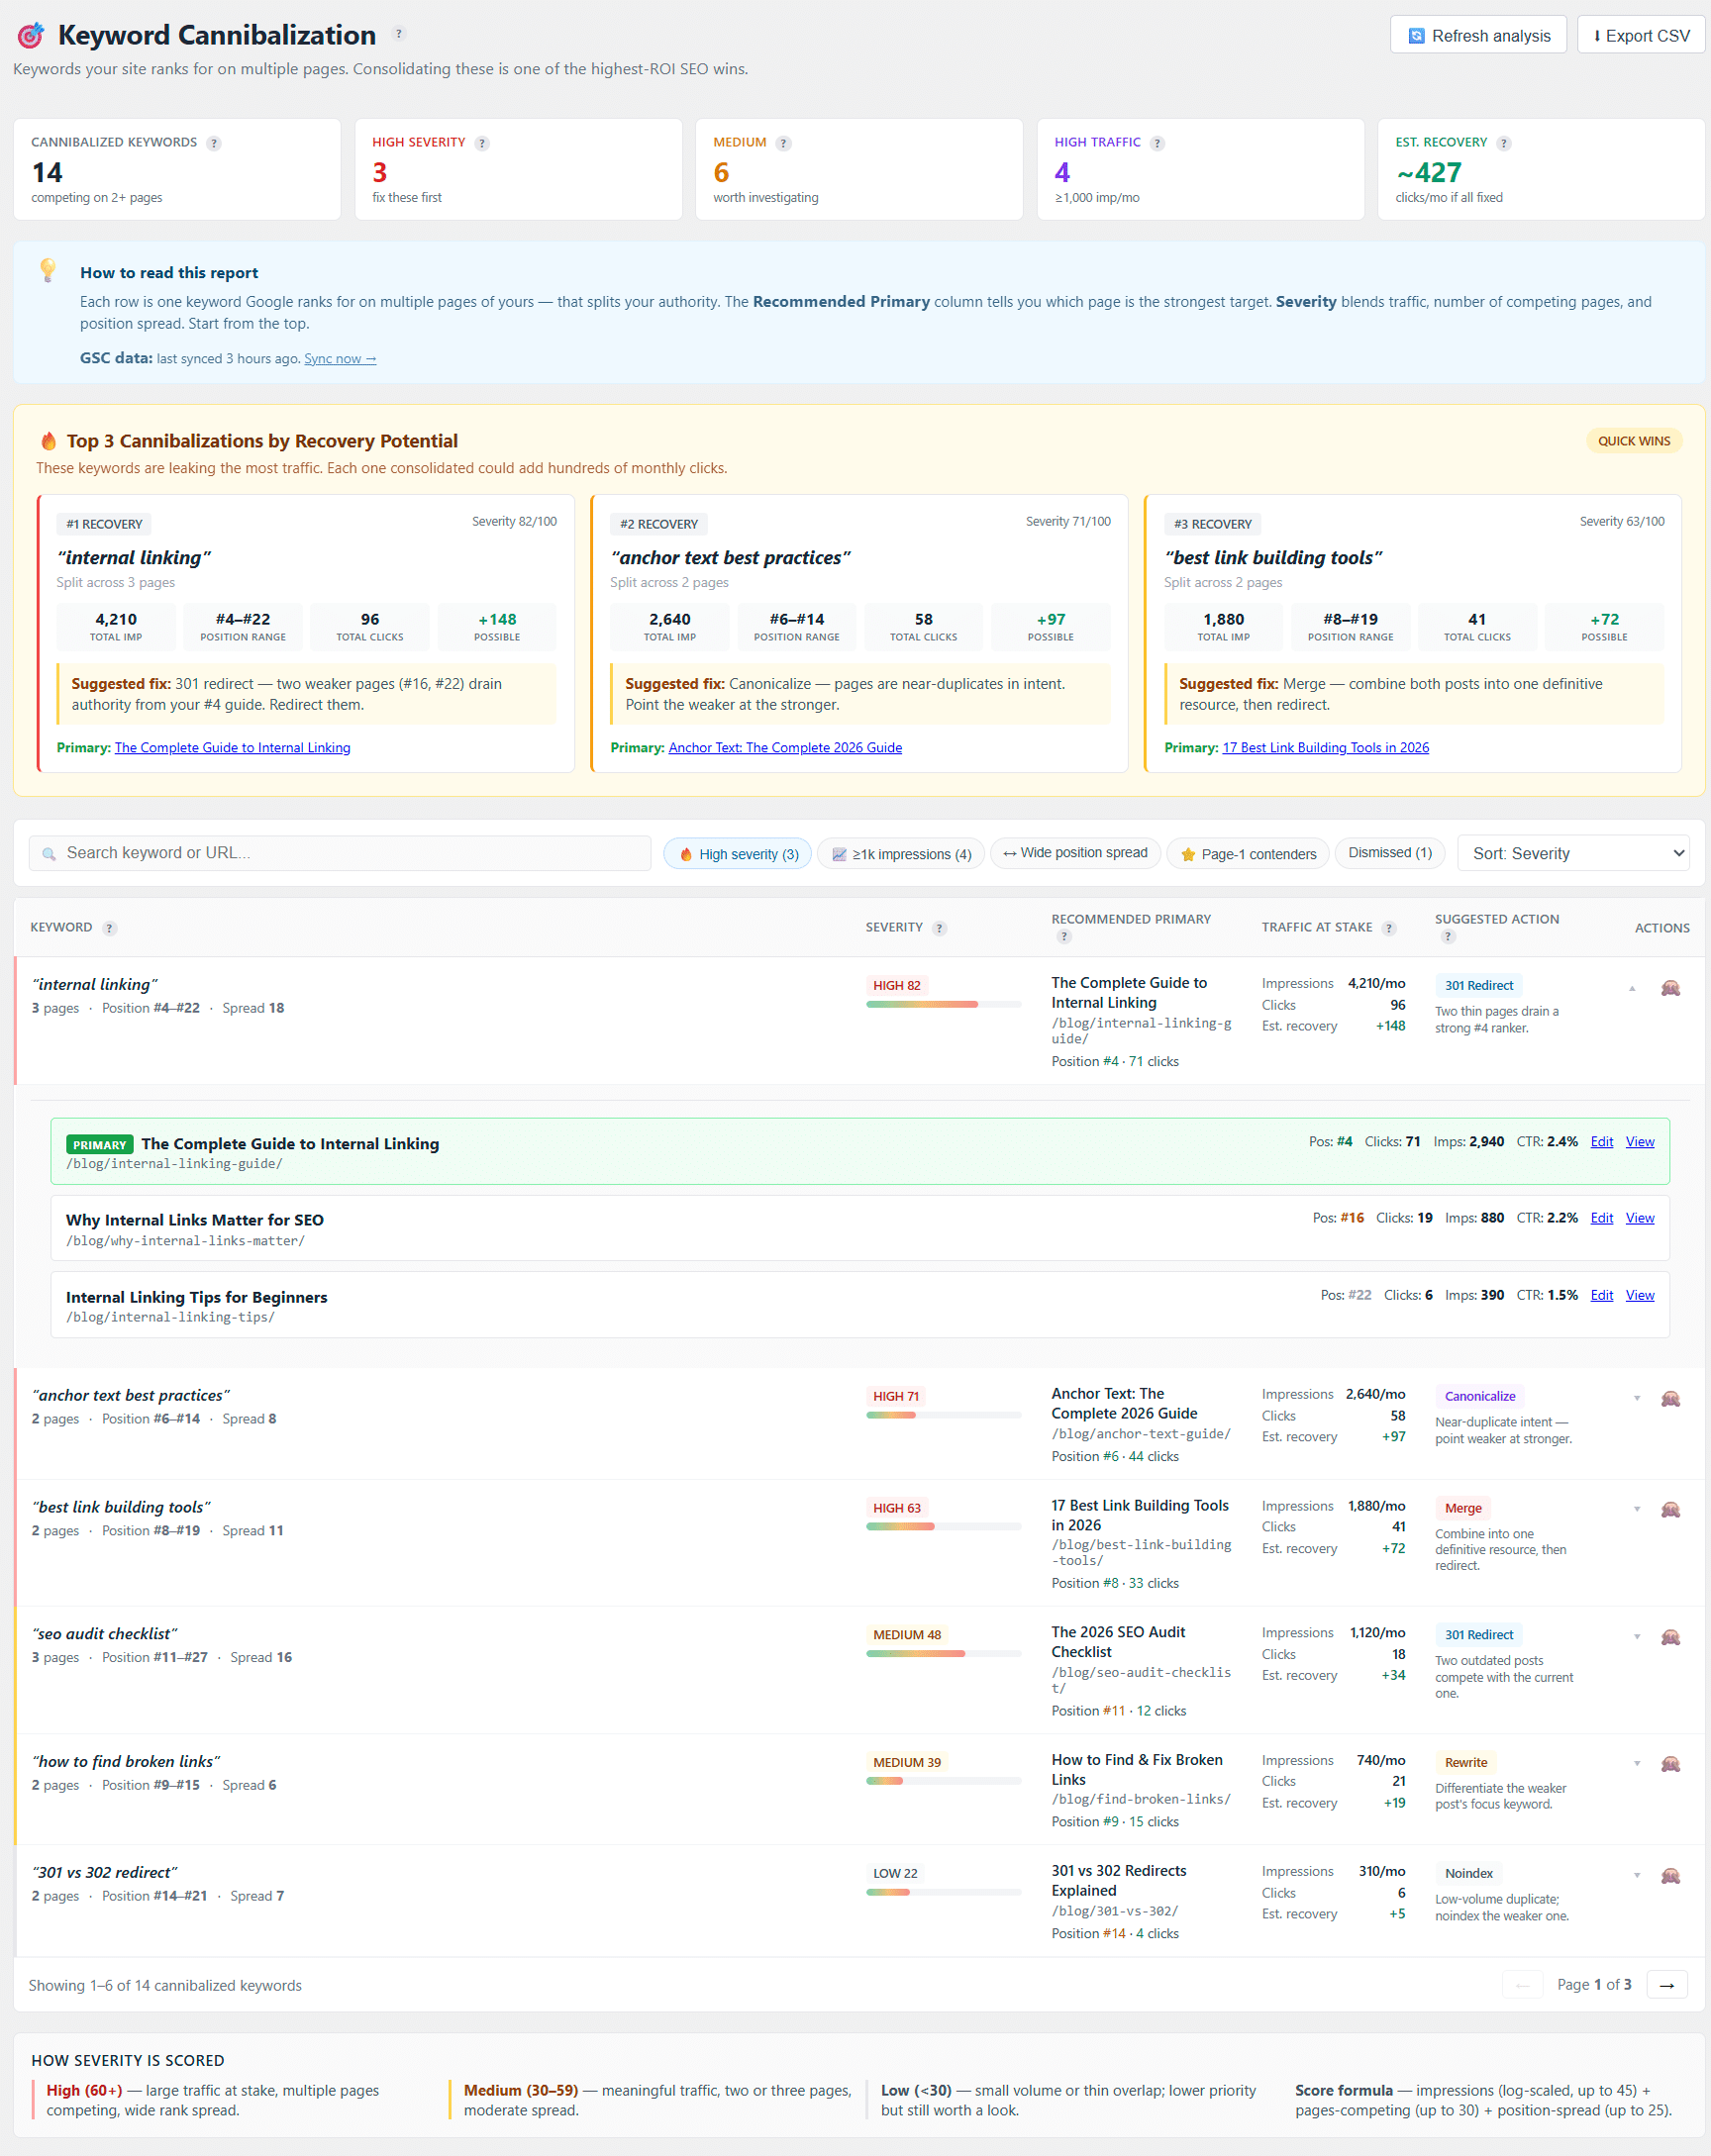The height and width of the screenshot is (2156, 1711).
Task: Expand the "301 vs 302 redirect" row
Action: tap(1636, 1876)
